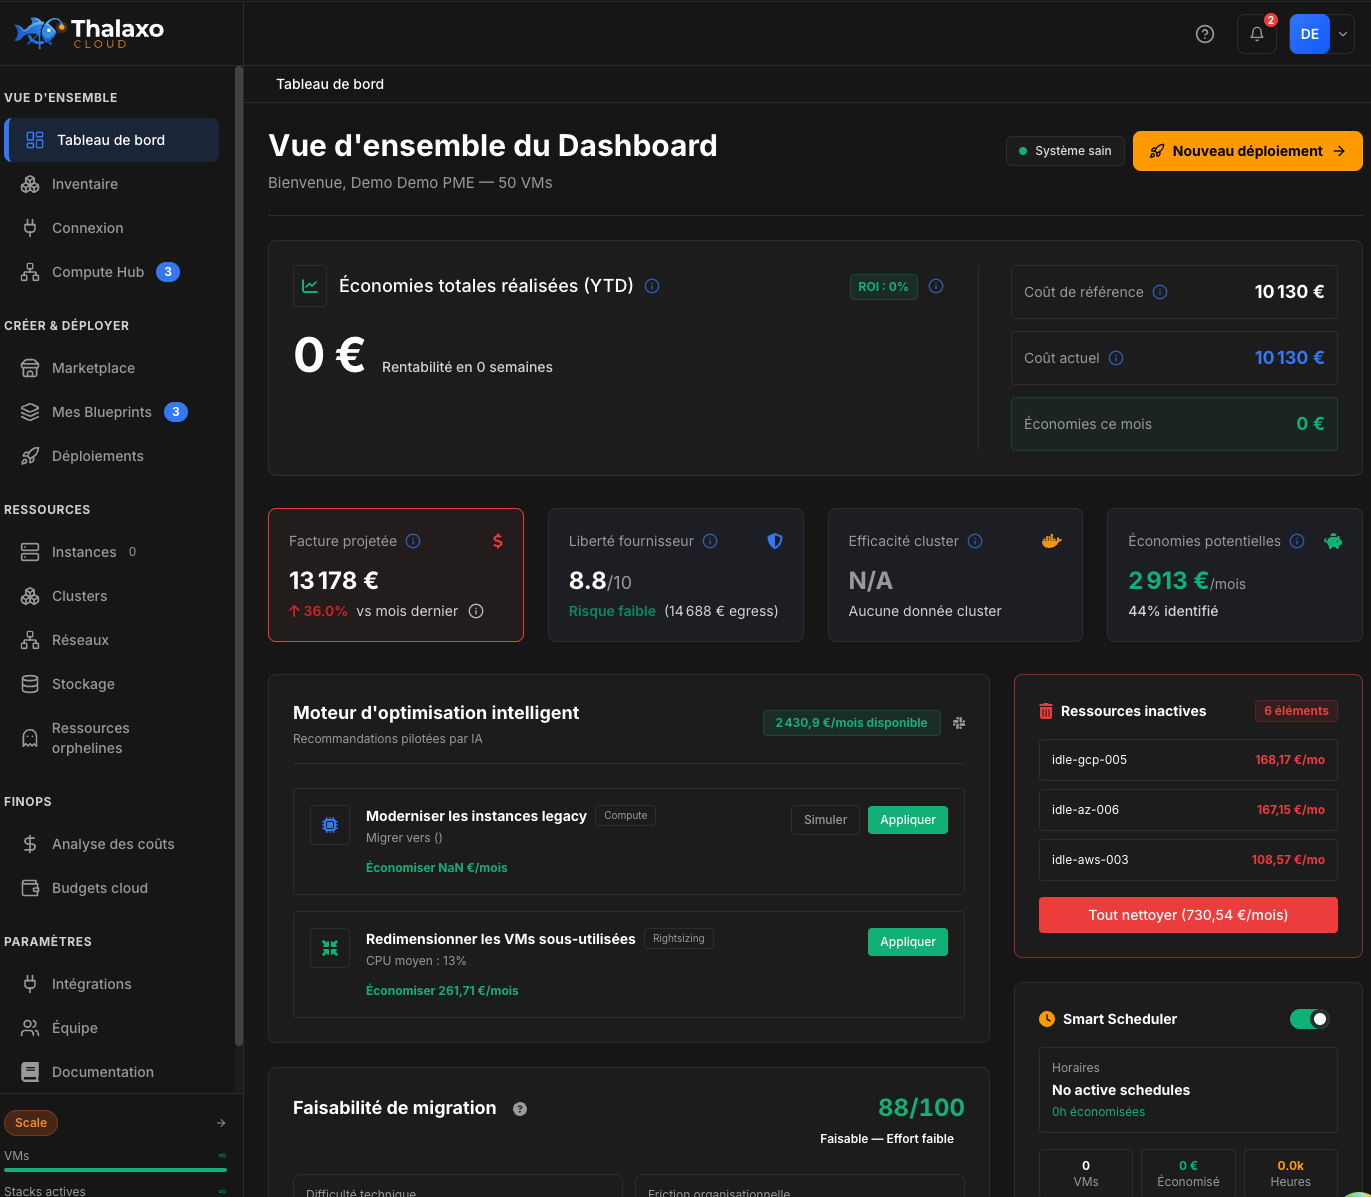1371x1197 pixels.
Task: Click the Slack icon in optimisation engine header
Action: point(959,723)
